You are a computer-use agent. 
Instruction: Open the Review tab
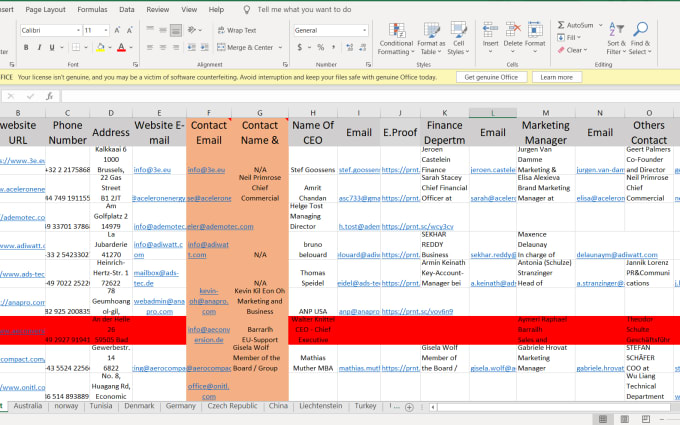tap(157, 9)
